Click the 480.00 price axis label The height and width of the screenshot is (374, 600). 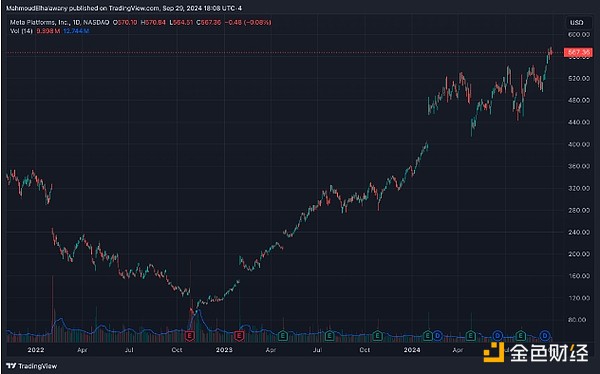pos(579,100)
